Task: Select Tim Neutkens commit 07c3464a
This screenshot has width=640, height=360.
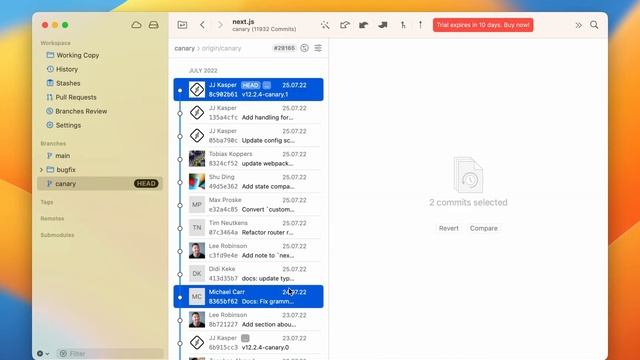Action: 249,227
